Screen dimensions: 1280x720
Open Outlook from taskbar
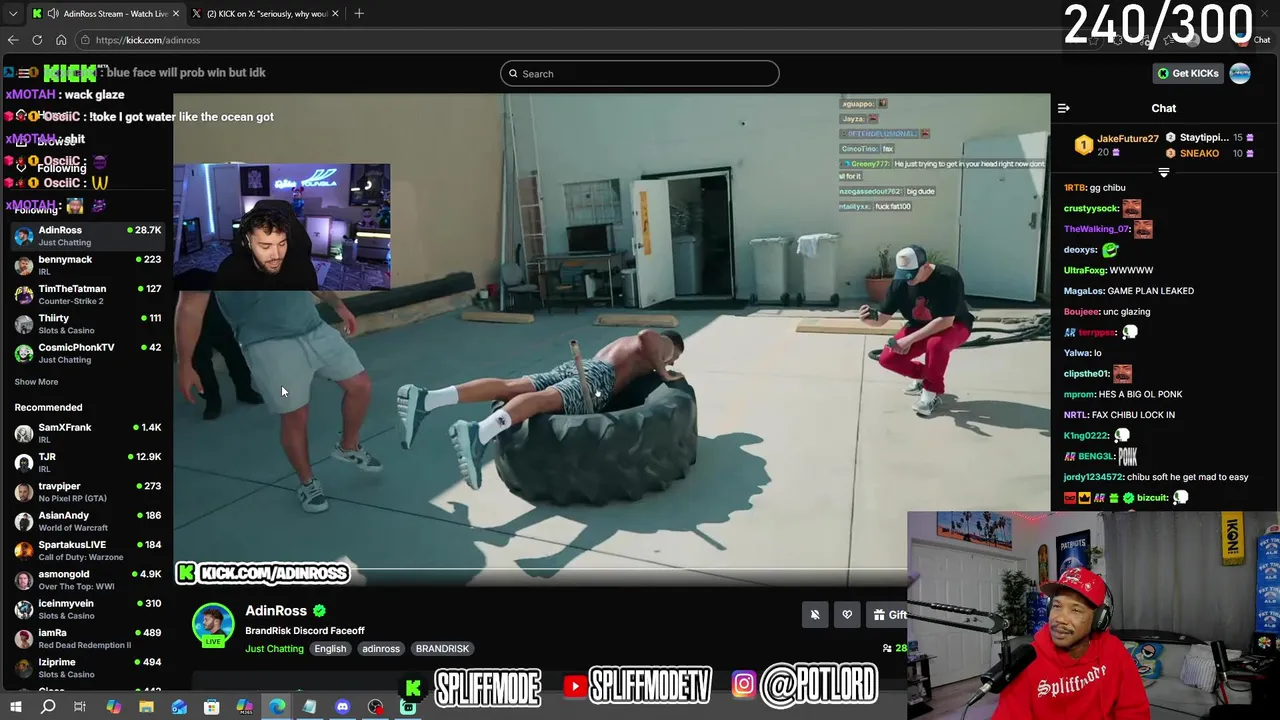click(179, 707)
